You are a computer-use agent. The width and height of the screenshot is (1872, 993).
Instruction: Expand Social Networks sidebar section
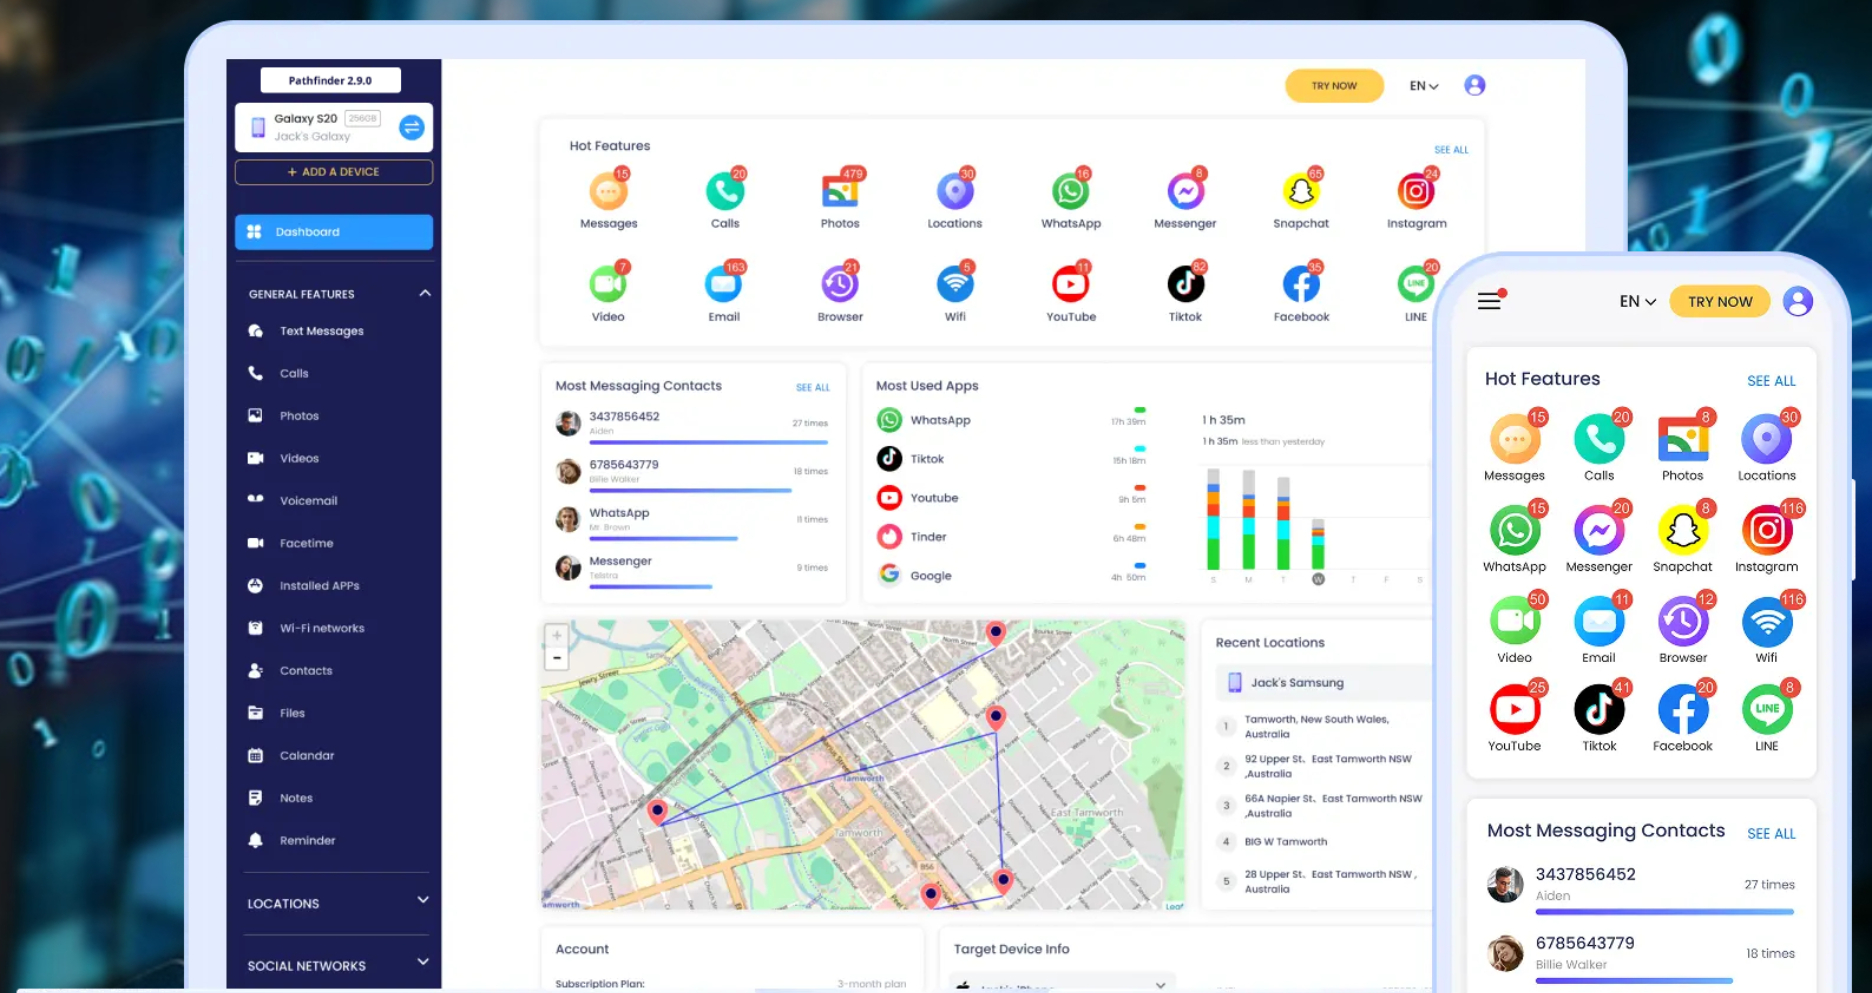pos(423,962)
